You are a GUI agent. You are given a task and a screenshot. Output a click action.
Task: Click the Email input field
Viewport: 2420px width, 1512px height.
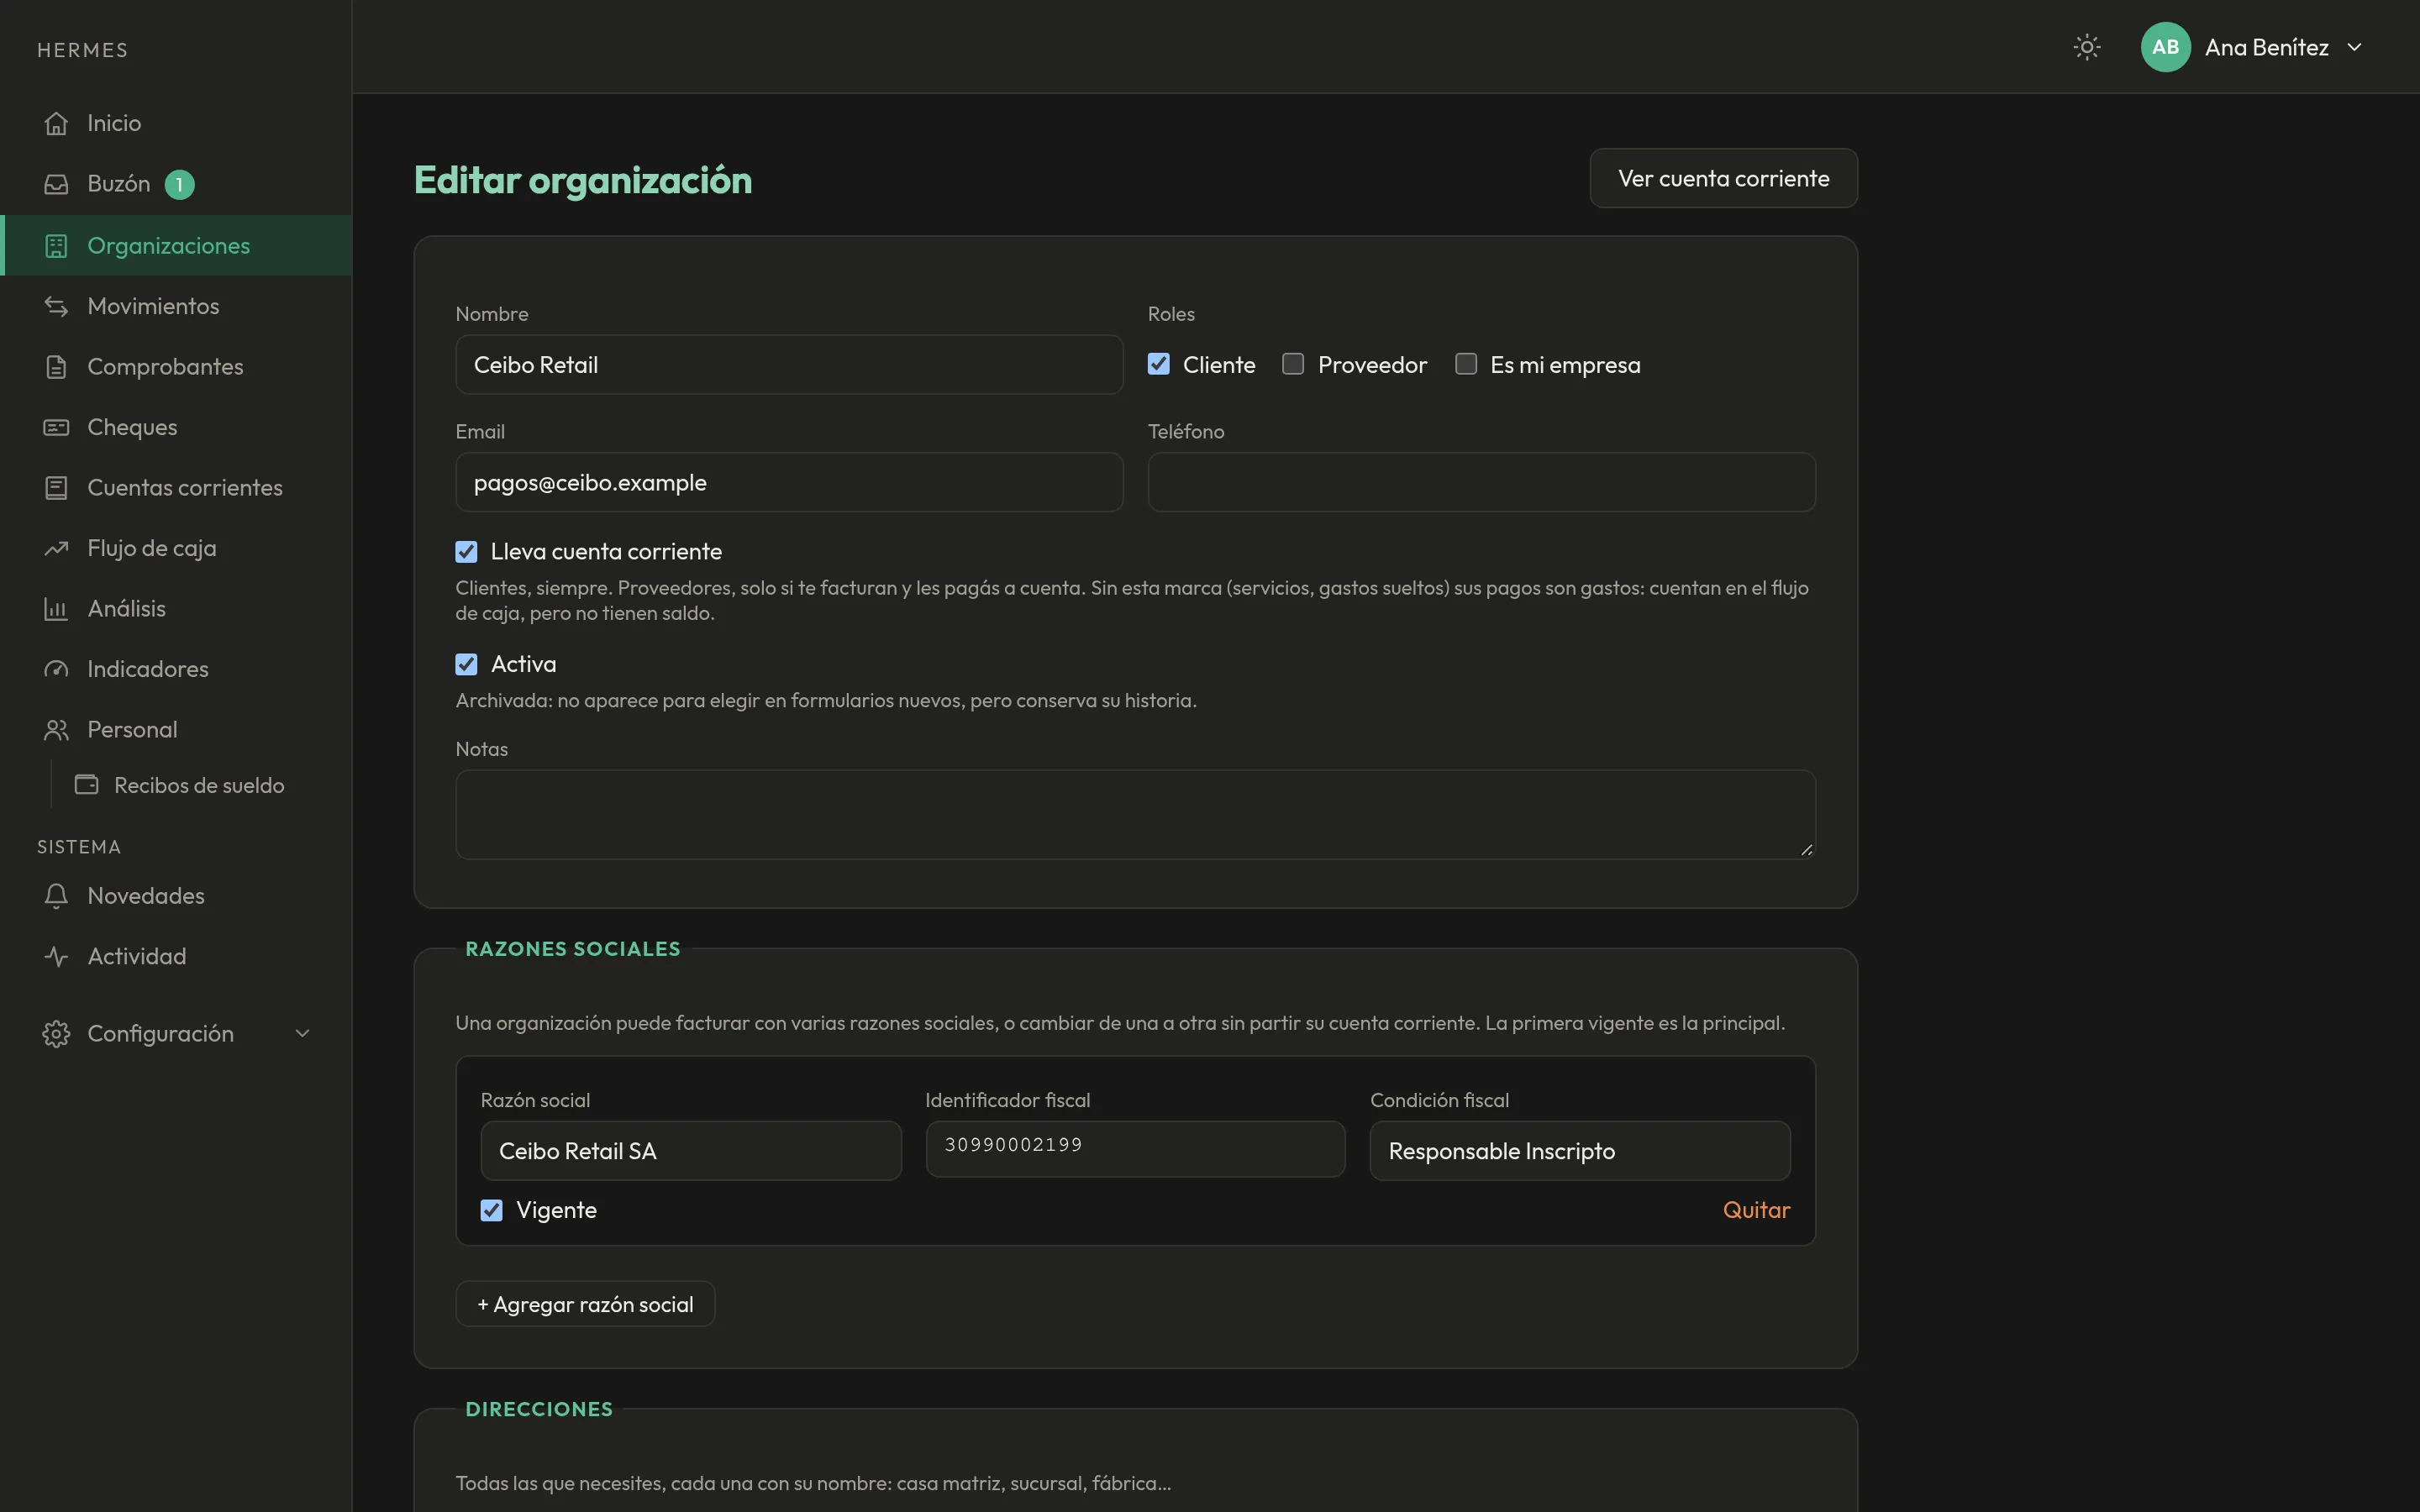(x=789, y=483)
